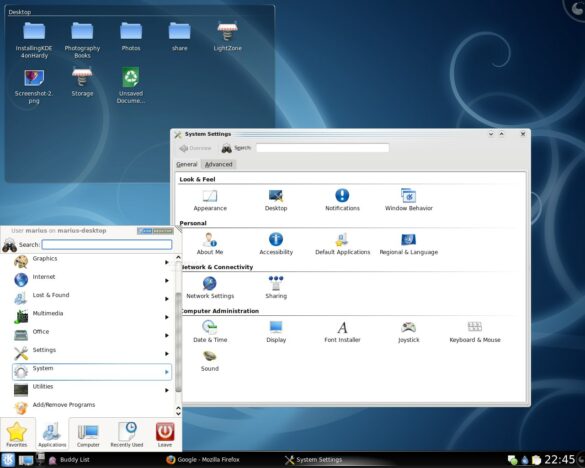Launch Add/Remove Programs

[91, 408]
